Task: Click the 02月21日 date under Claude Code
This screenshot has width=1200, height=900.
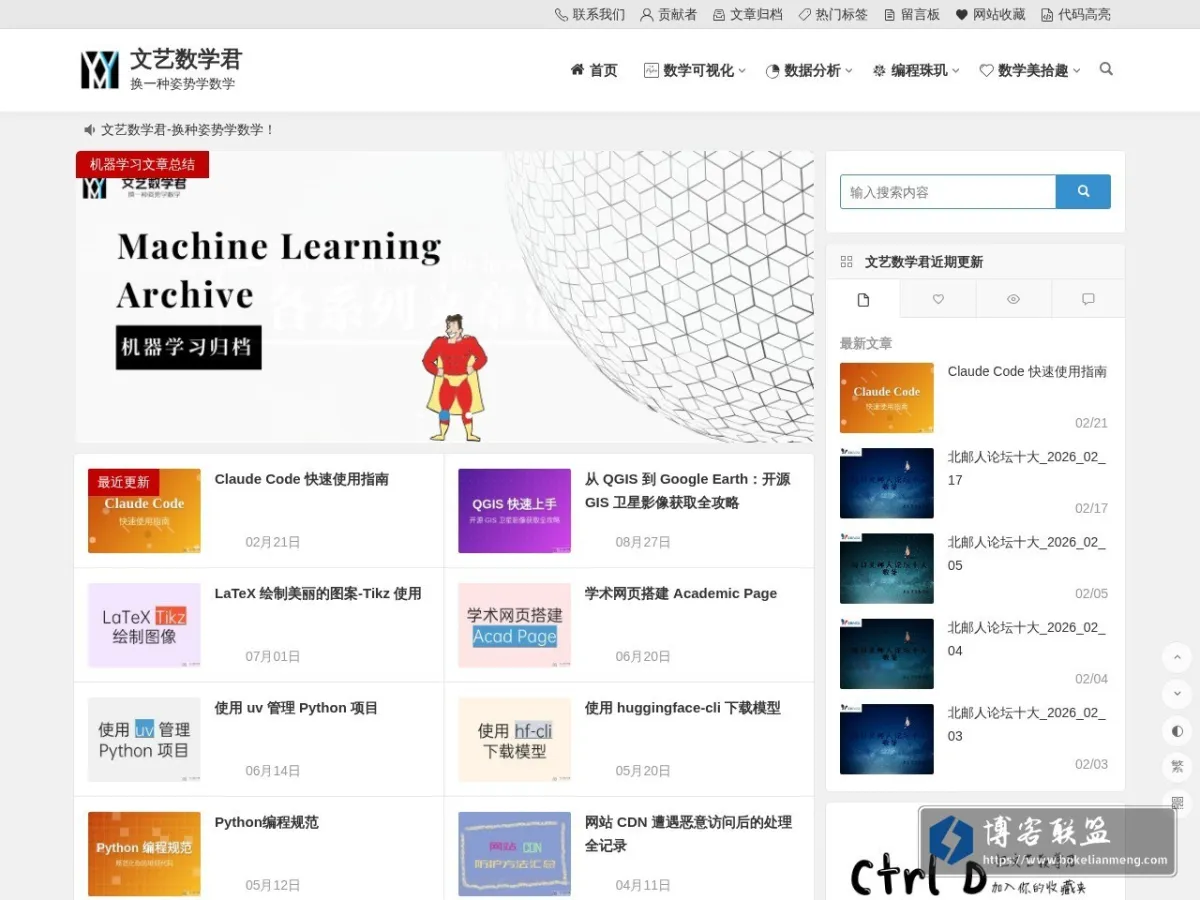Action: click(273, 542)
